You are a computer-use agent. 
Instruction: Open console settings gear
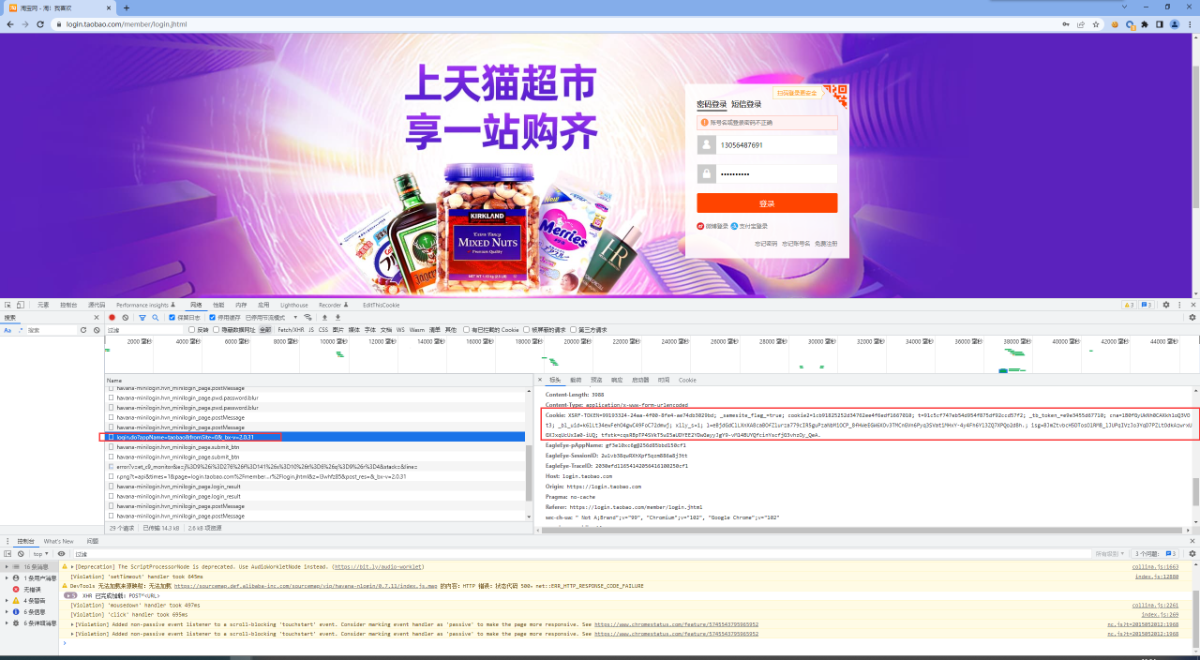(1190, 553)
